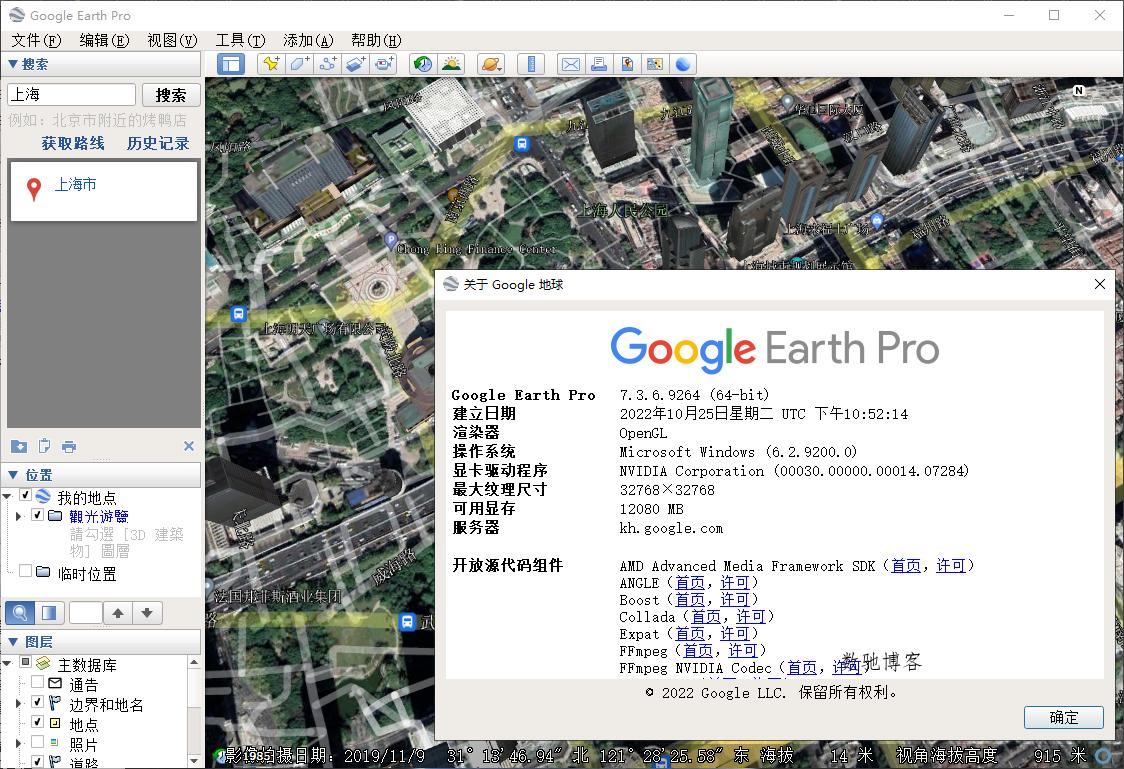Image resolution: width=1124 pixels, height=769 pixels.
Task: Check the 临时位置 checkbox
Action: coord(25,571)
